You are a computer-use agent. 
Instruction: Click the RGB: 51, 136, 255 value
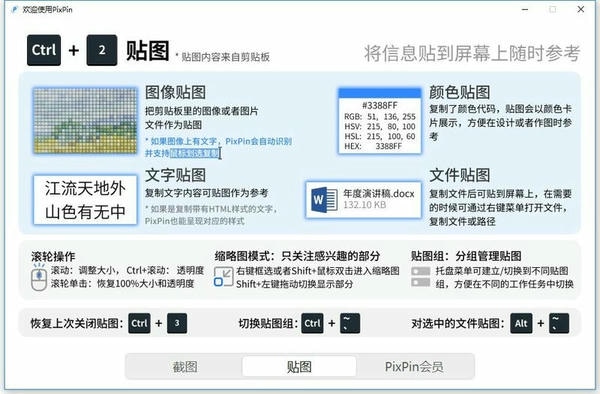pos(380,116)
